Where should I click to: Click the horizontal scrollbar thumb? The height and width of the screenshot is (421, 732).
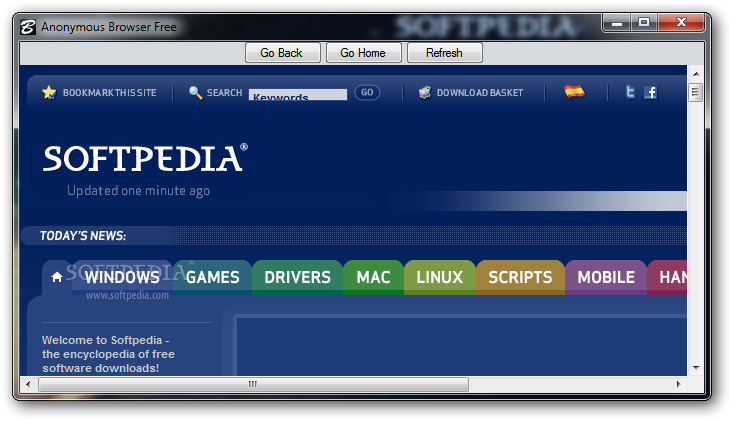pos(253,384)
